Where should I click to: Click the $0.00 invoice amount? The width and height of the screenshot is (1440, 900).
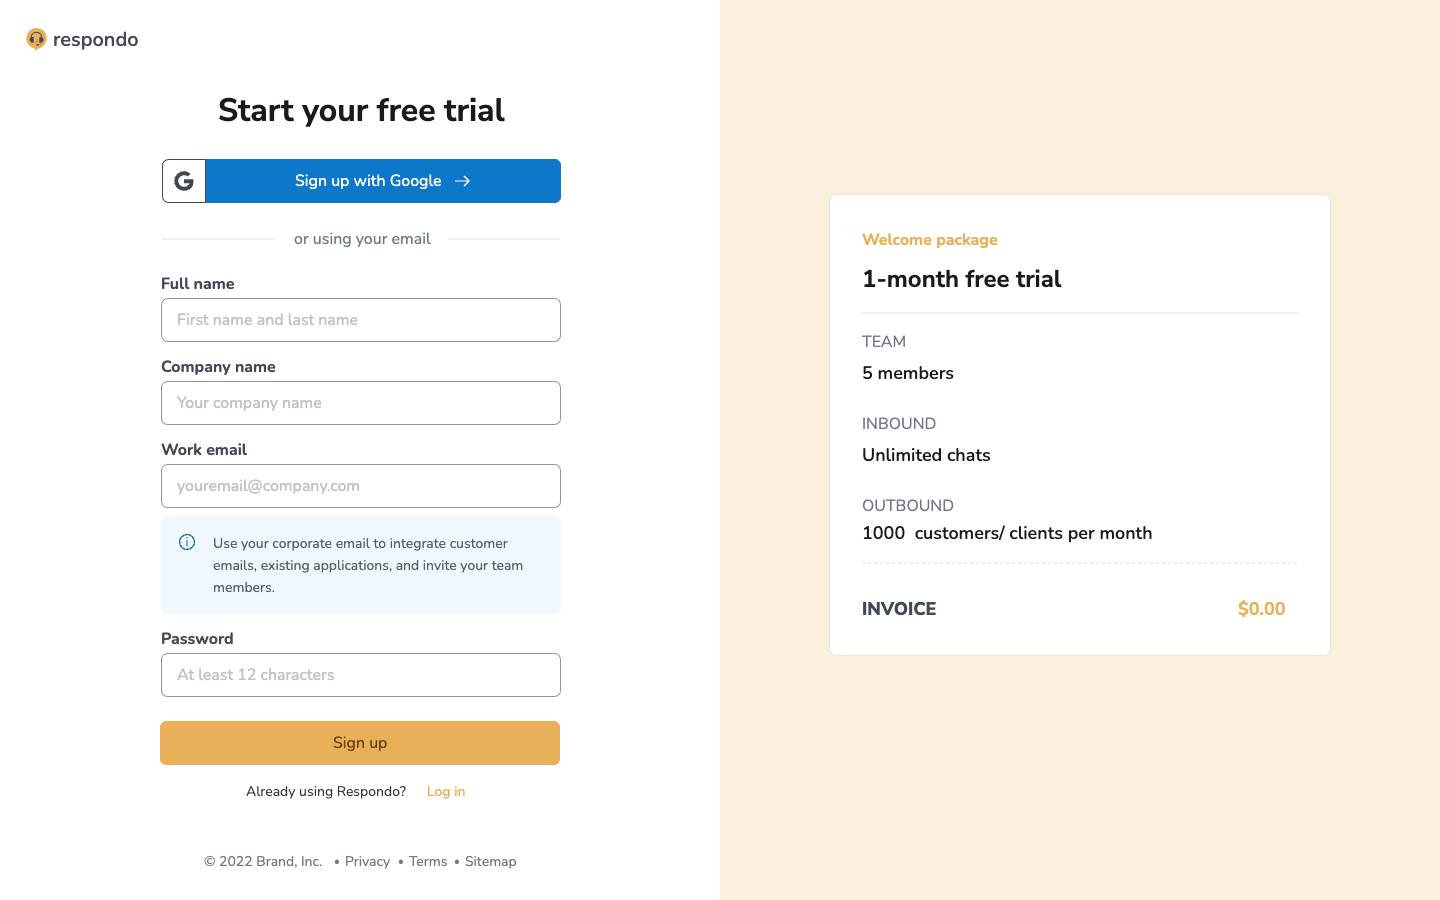click(1261, 609)
